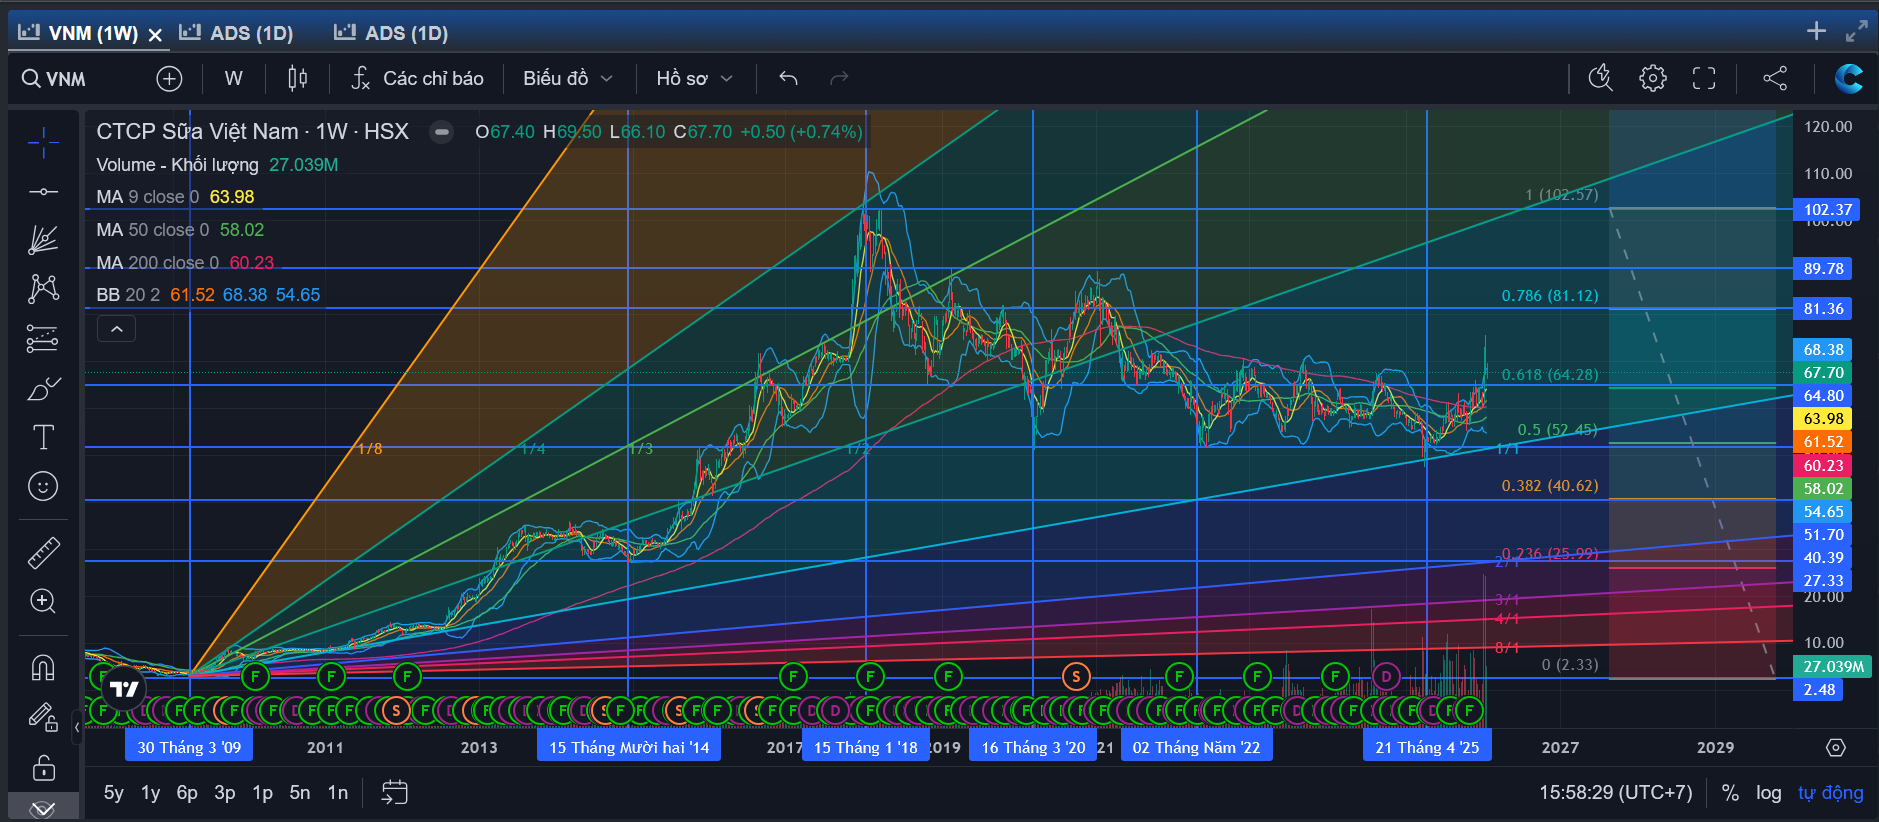Set chart range to 3p
This screenshot has width=1879, height=822.
coord(225,793)
